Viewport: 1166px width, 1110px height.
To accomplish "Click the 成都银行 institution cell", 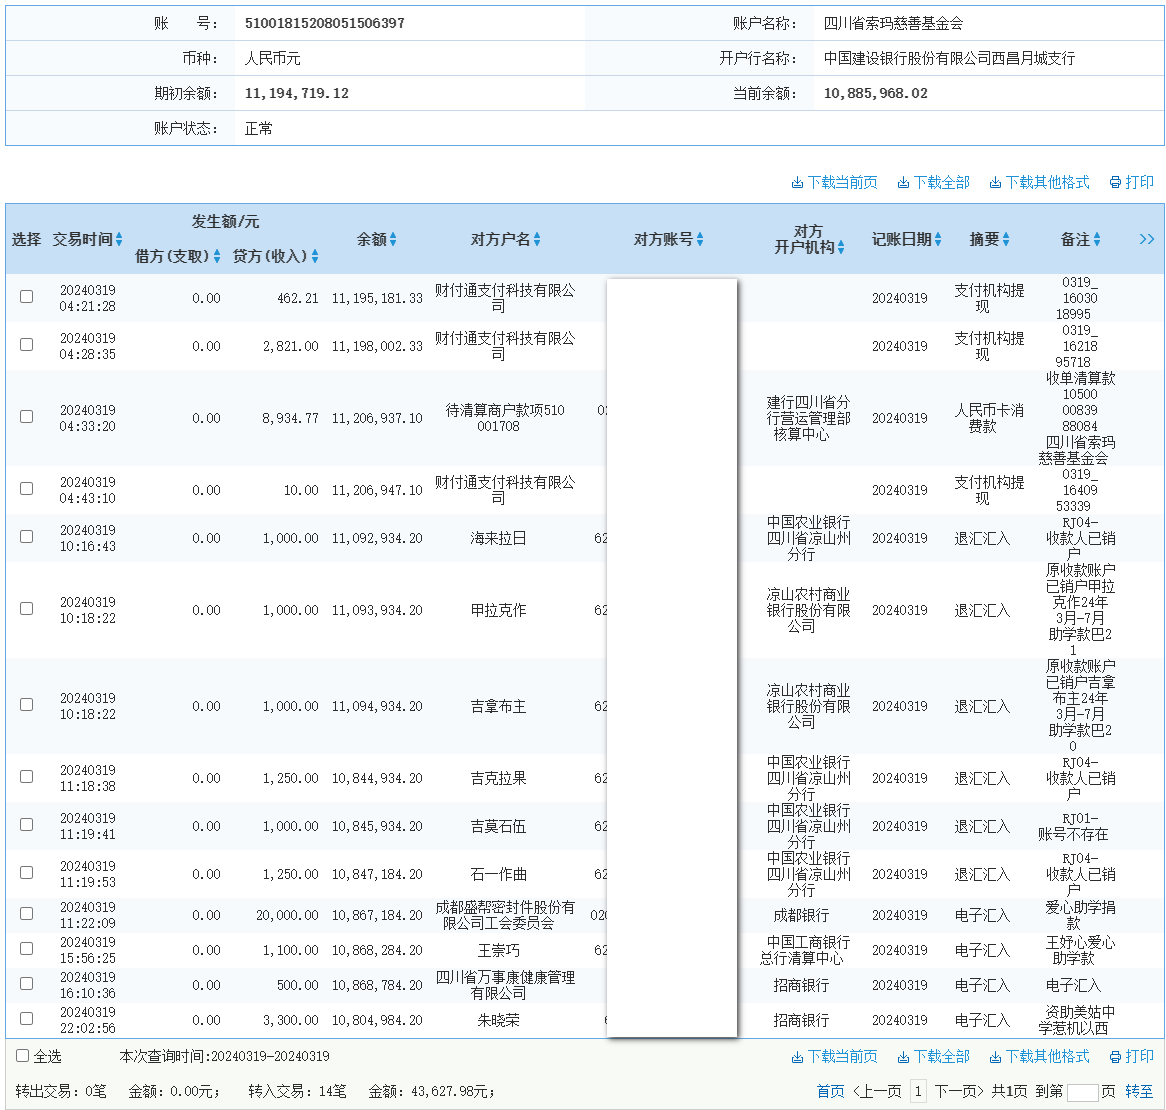I will [801, 915].
